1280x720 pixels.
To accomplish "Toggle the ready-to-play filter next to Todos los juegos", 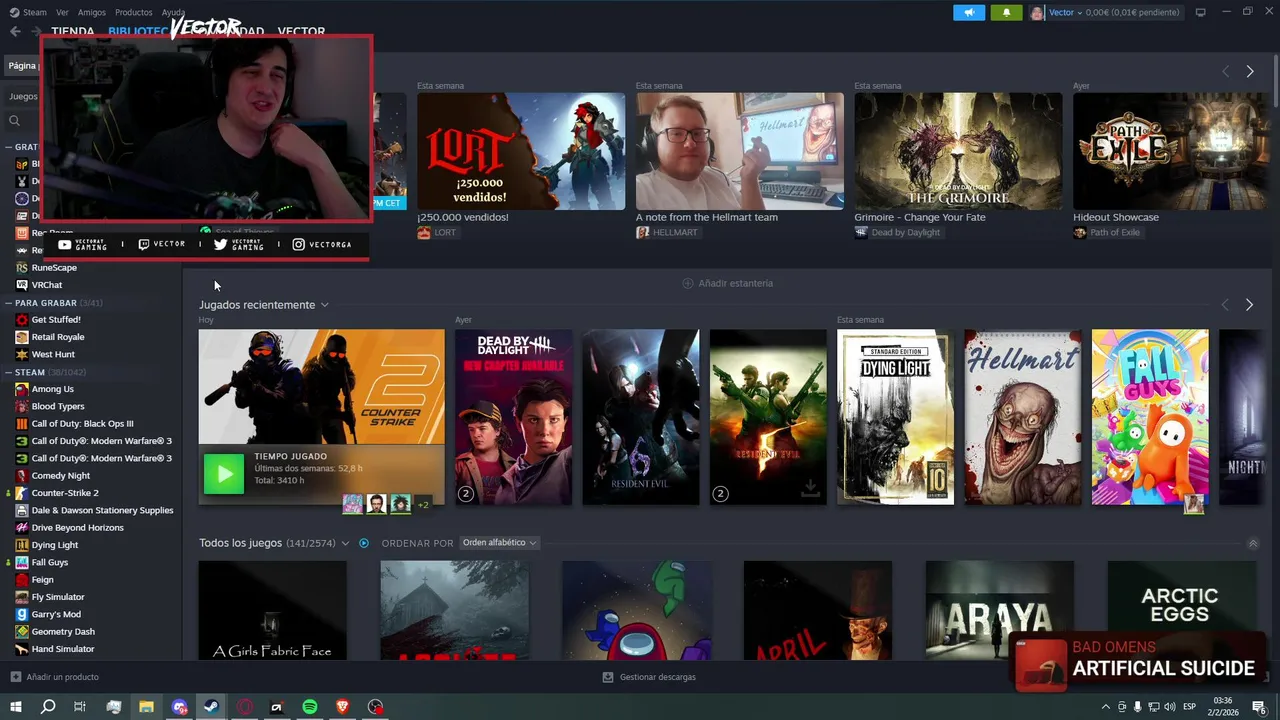I will click(364, 543).
